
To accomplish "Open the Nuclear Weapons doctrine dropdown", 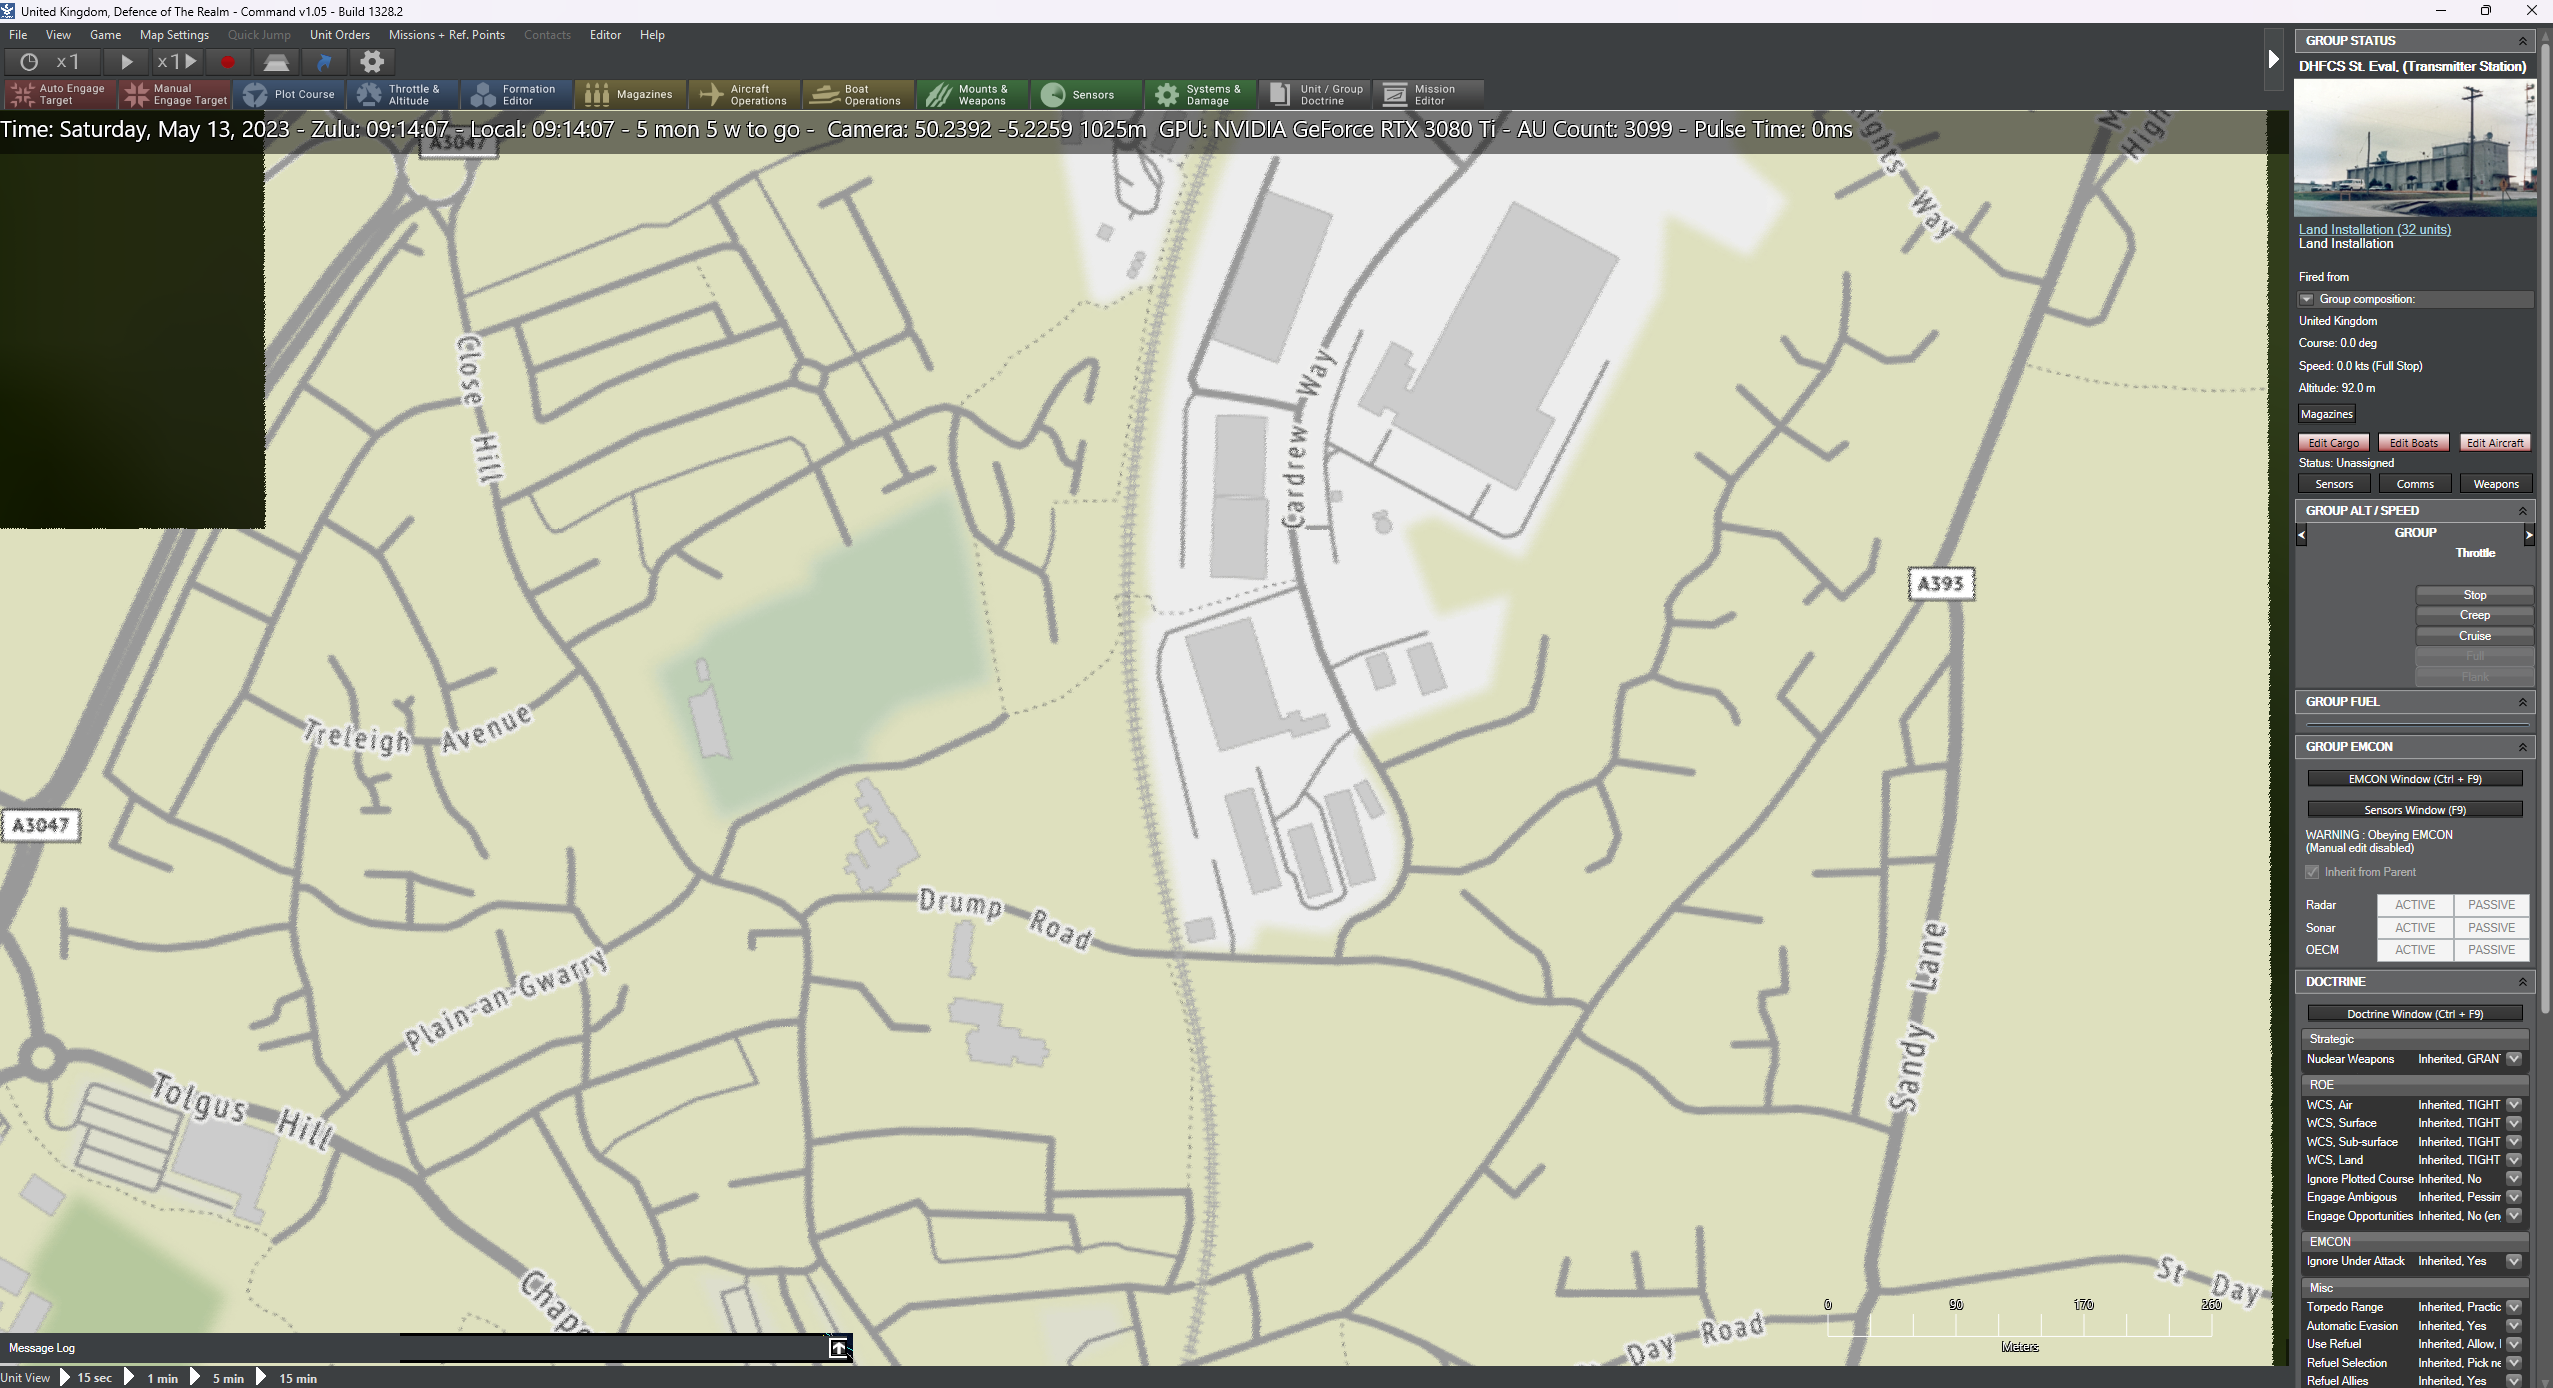I will pos(2513,1059).
